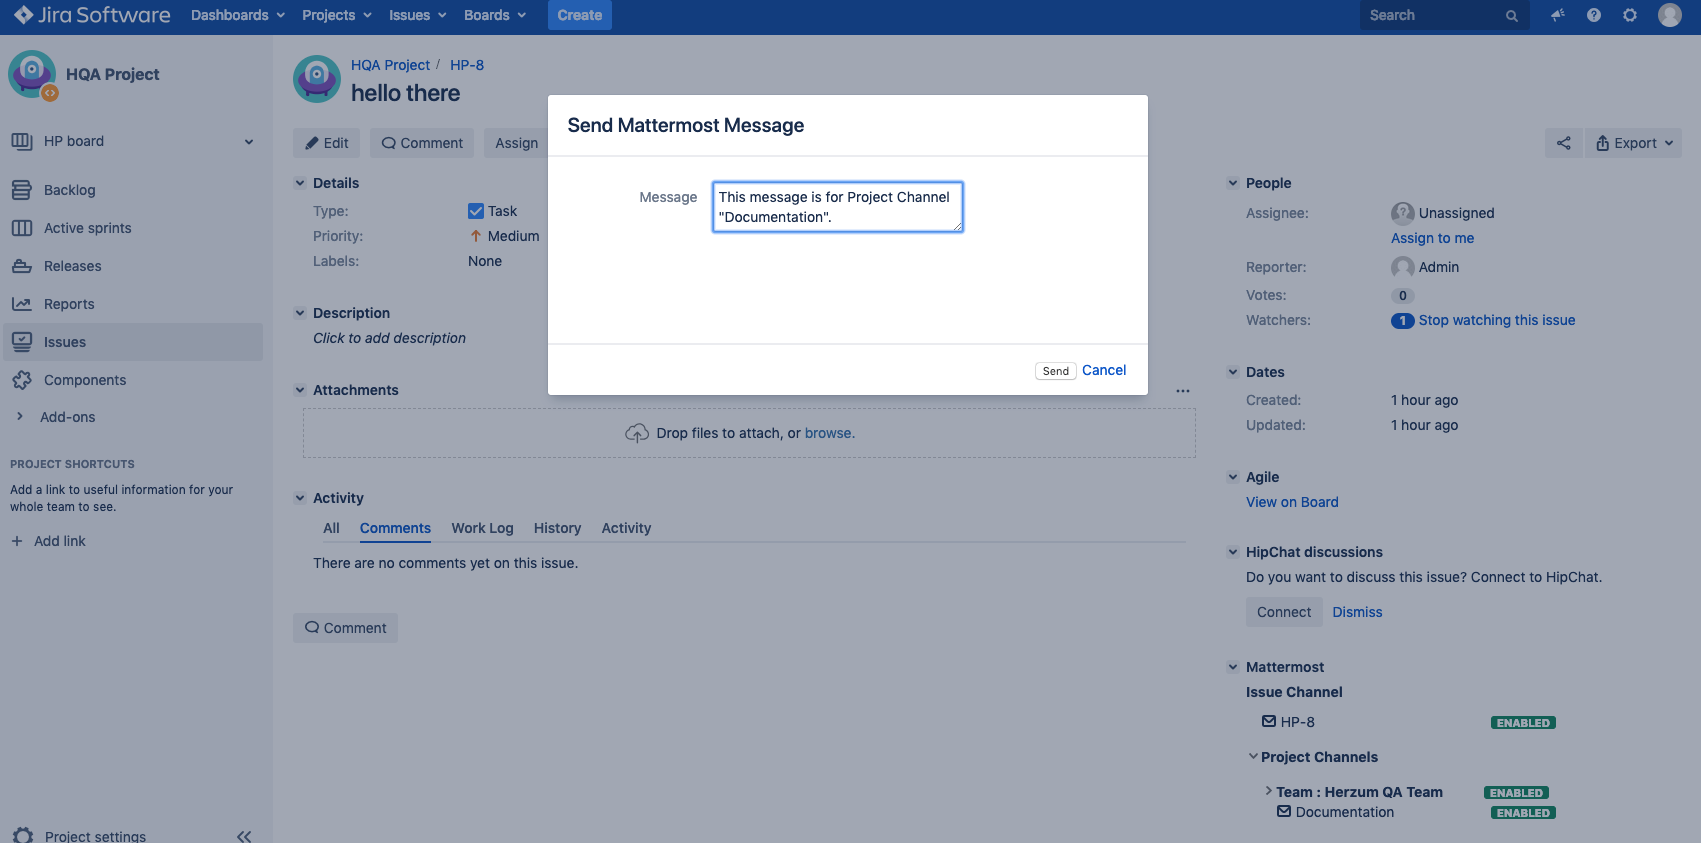Click the Edit issue button
1701x843 pixels.
point(327,143)
